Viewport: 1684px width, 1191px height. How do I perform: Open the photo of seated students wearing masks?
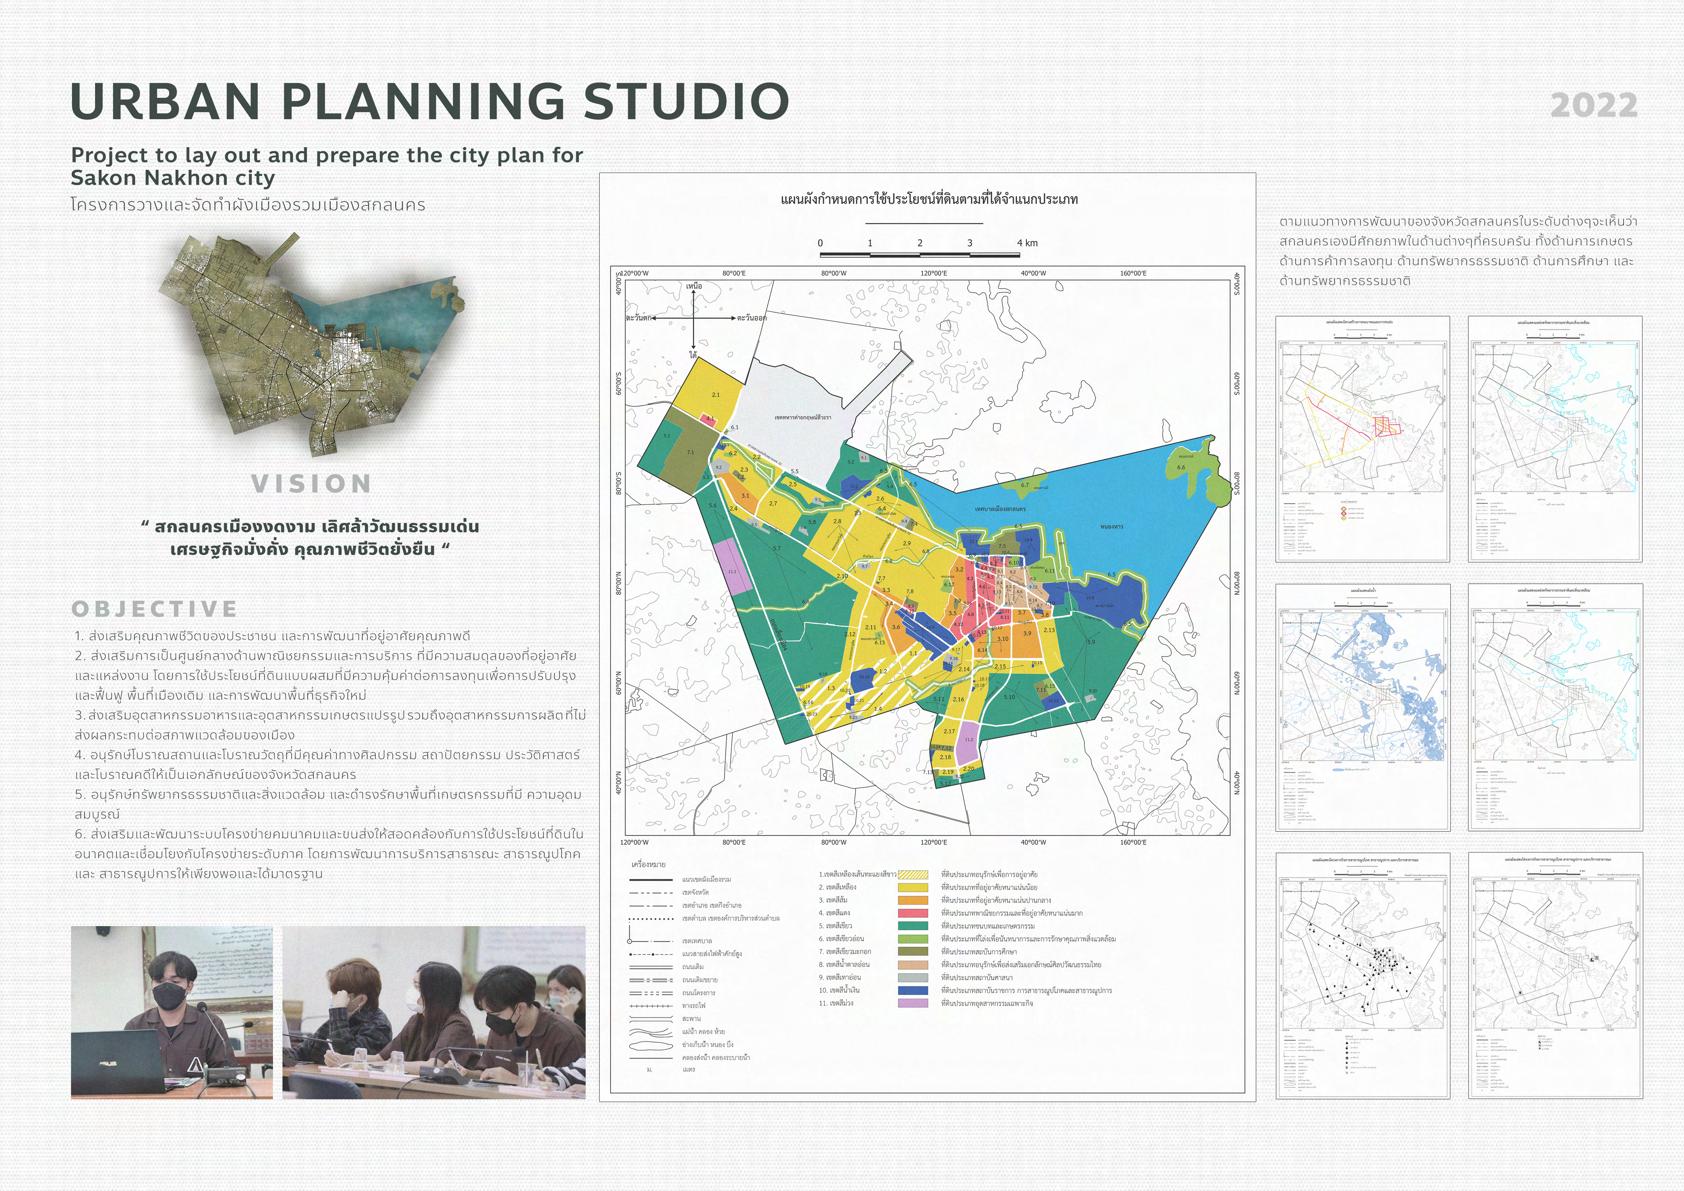coord(434,1013)
